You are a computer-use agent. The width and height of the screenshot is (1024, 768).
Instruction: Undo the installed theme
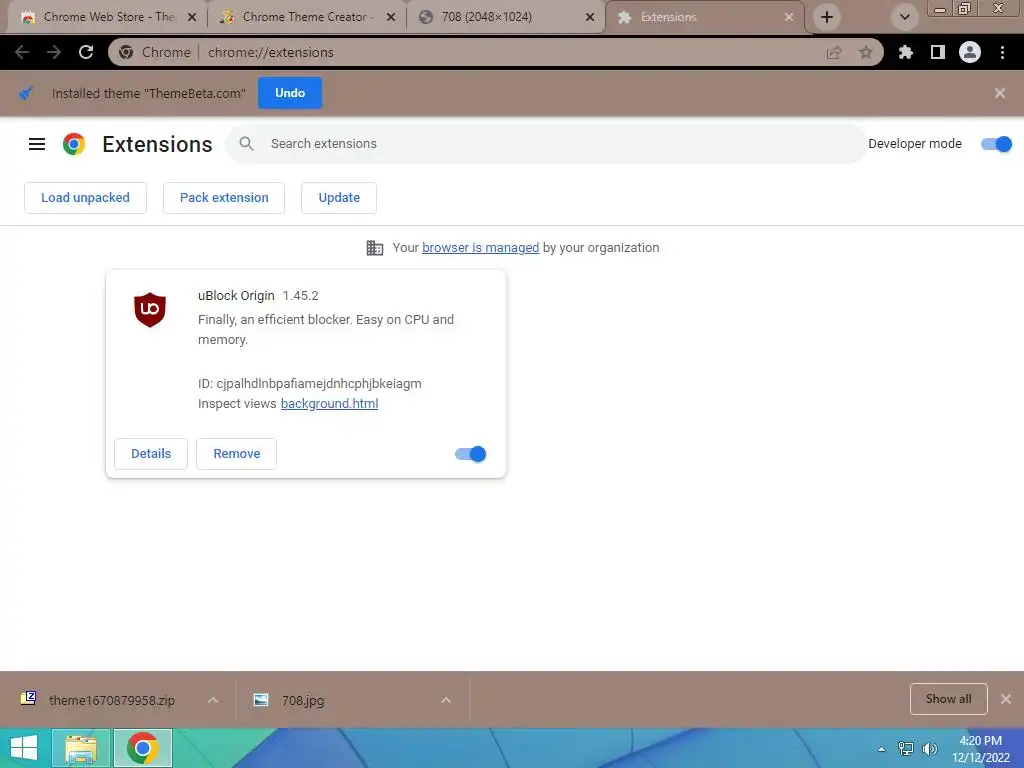pyautogui.click(x=290, y=93)
